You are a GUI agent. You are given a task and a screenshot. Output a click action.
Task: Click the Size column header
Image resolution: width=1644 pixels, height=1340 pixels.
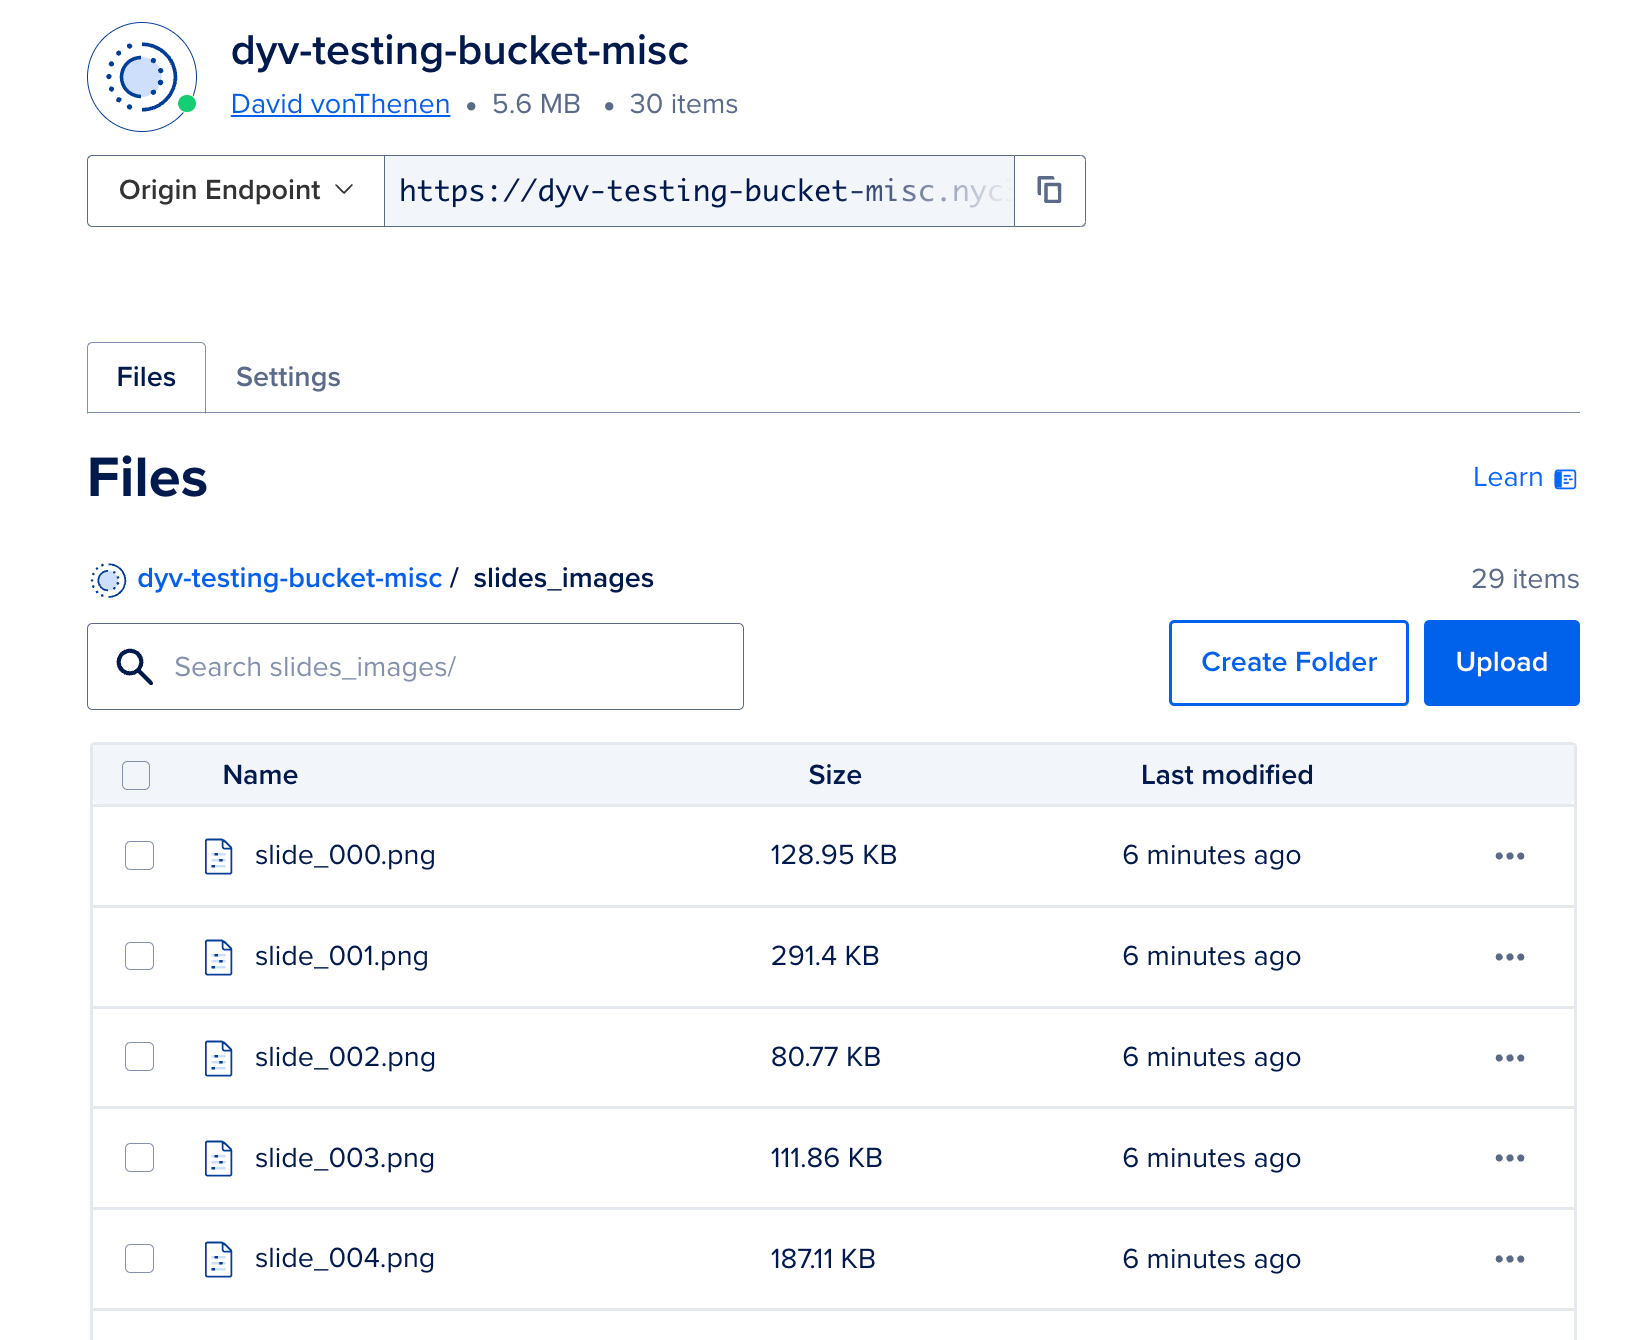pos(835,775)
